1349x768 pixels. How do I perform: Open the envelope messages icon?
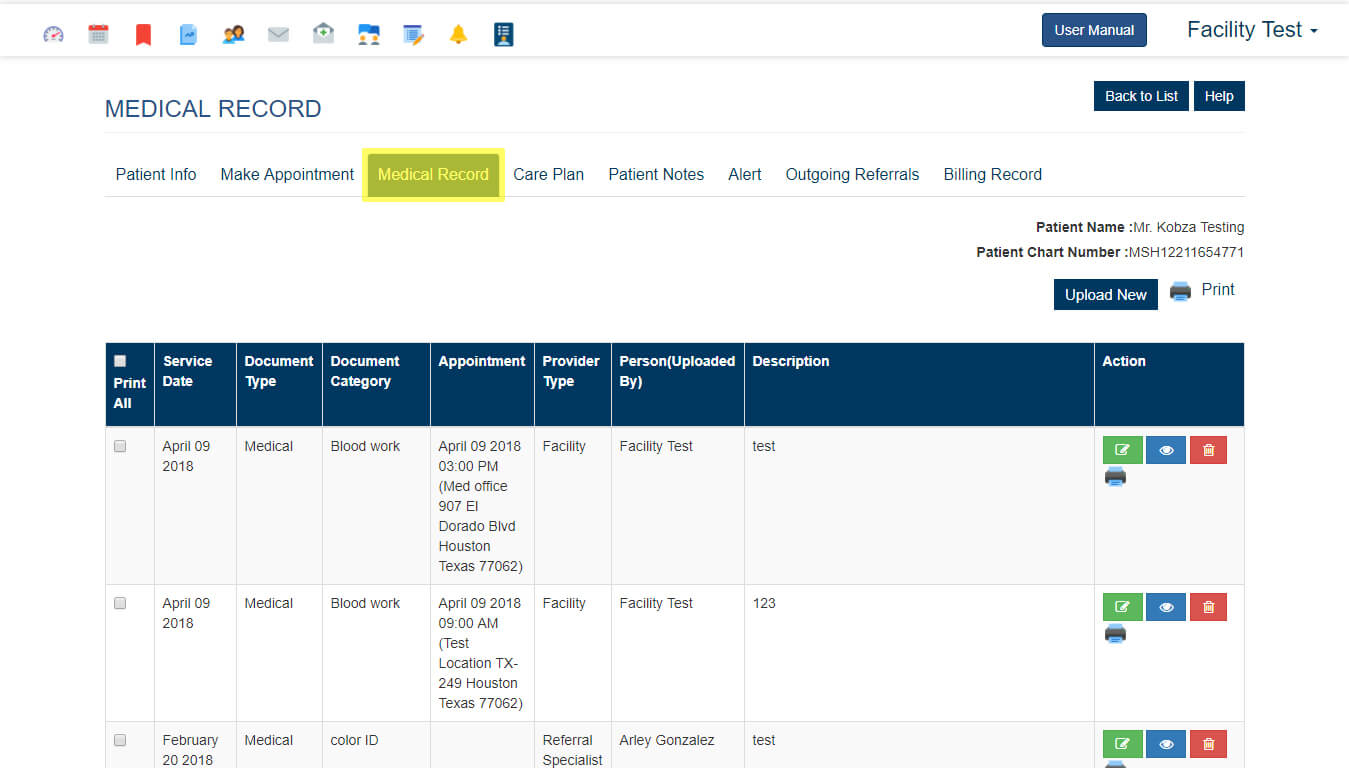(x=278, y=35)
